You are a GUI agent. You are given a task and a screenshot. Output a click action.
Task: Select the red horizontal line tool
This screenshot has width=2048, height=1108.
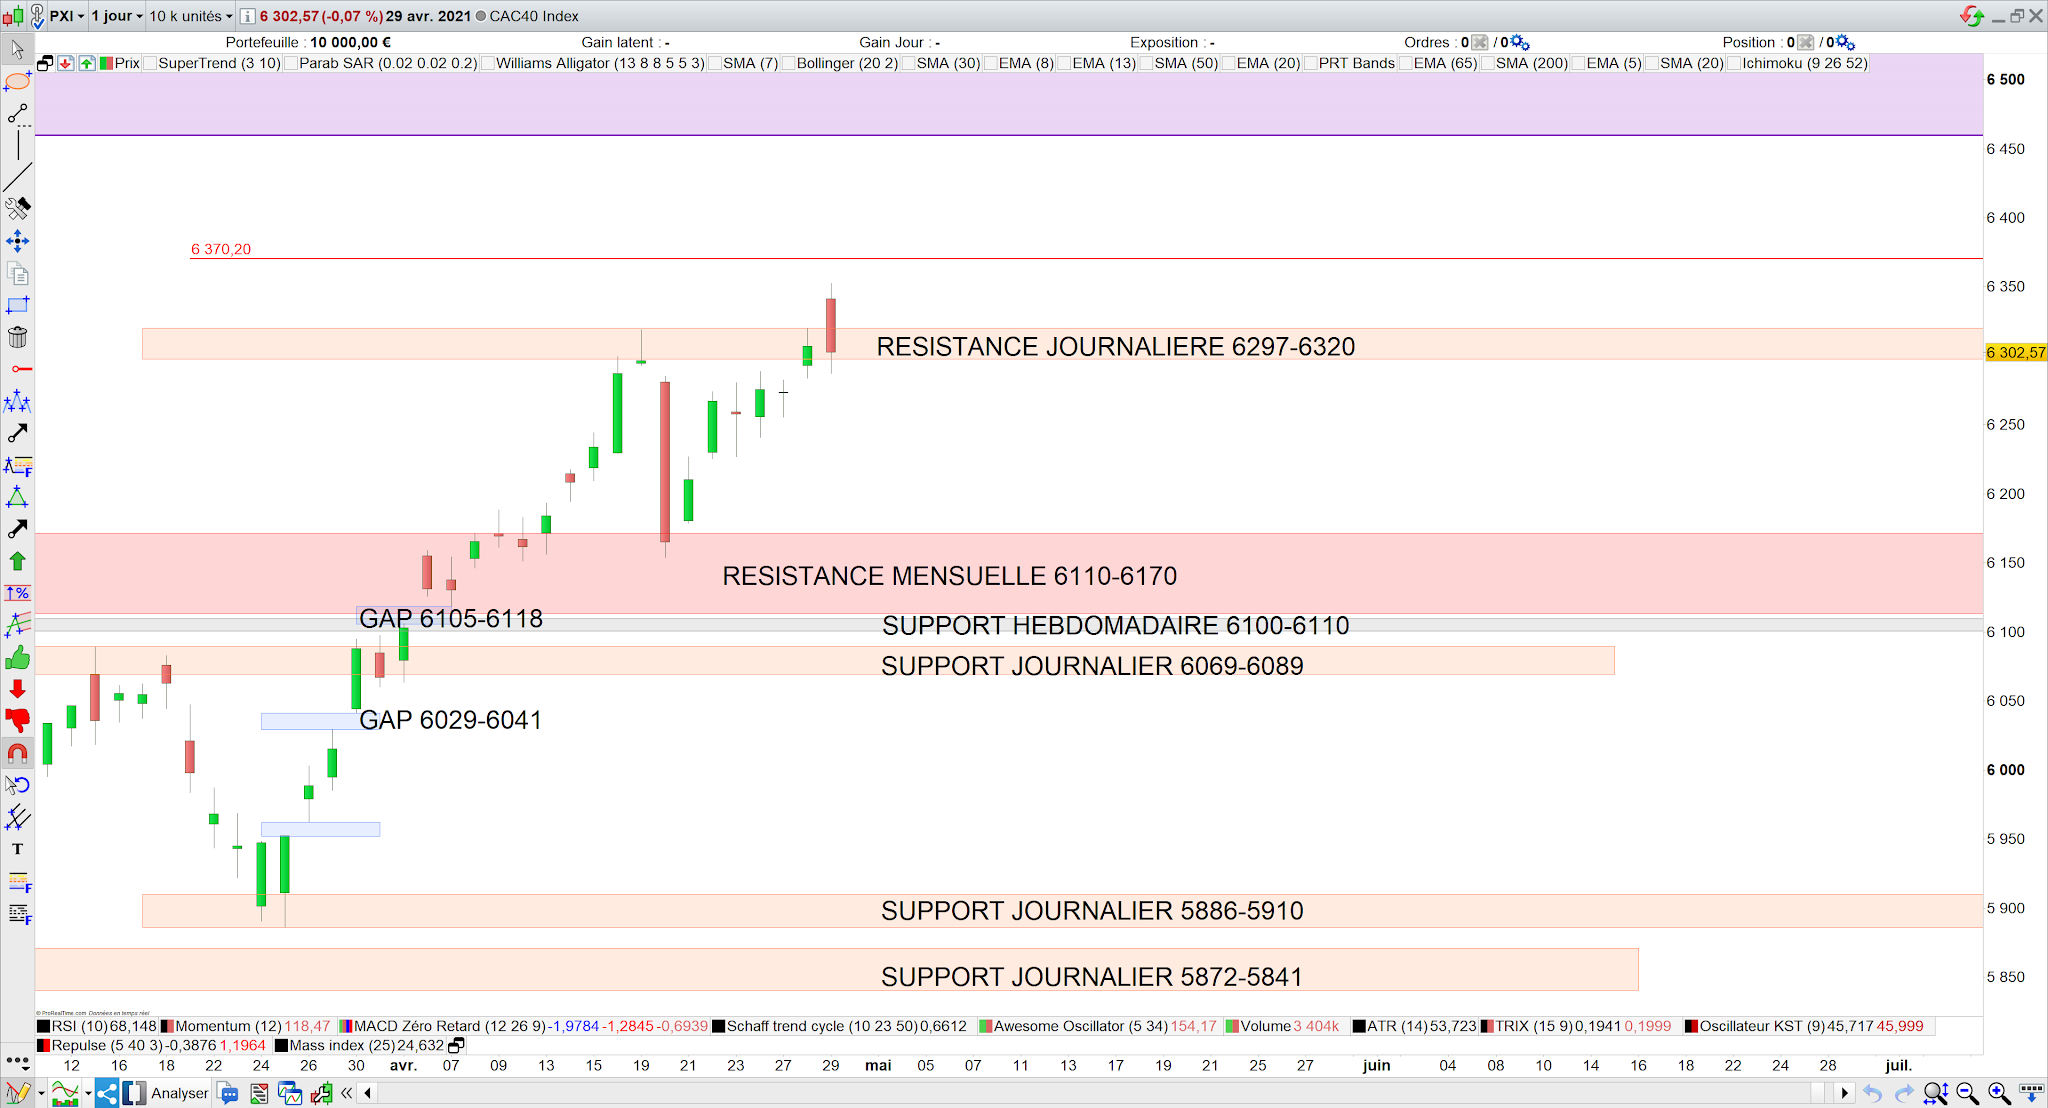coord(20,369)
